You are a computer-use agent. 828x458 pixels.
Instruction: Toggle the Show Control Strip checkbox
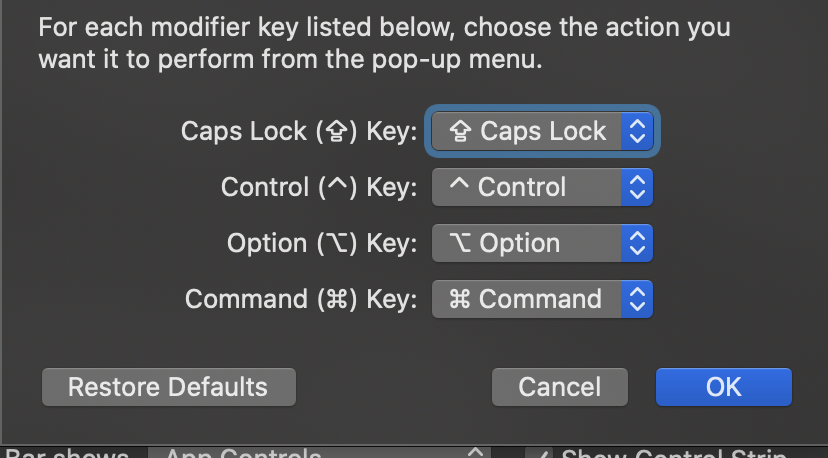(x=540, y=453)
